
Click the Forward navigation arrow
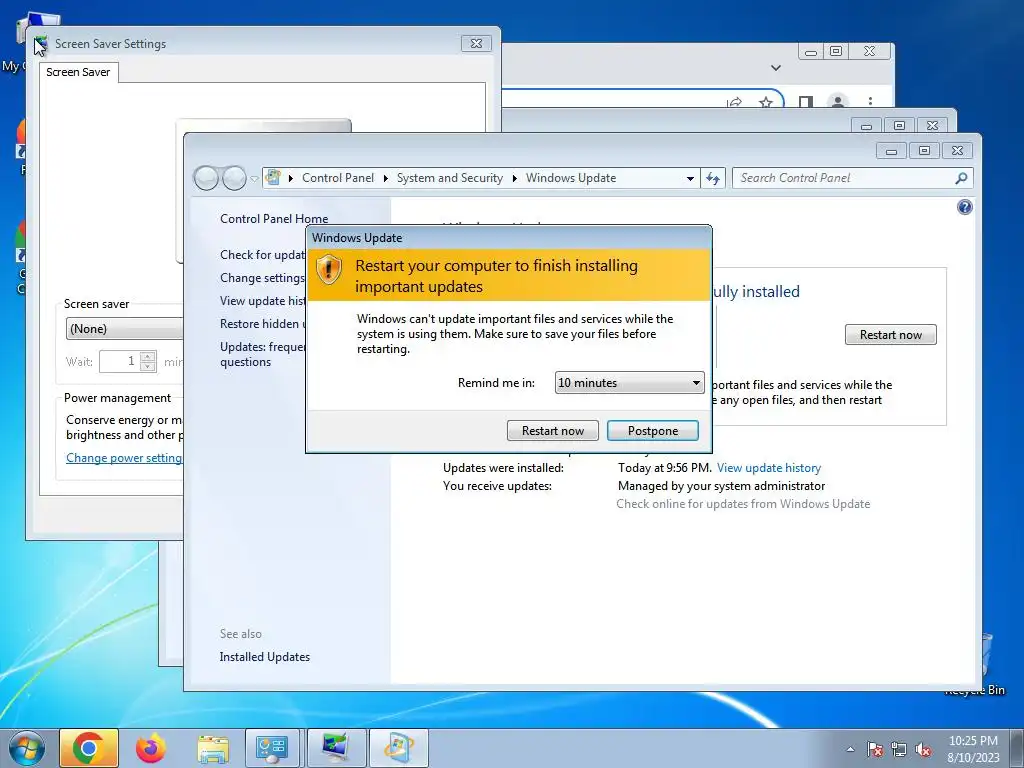point(234,178)
